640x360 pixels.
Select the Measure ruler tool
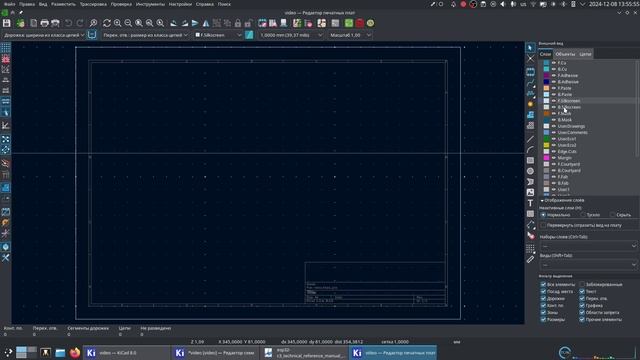click(x=530, y=259)
